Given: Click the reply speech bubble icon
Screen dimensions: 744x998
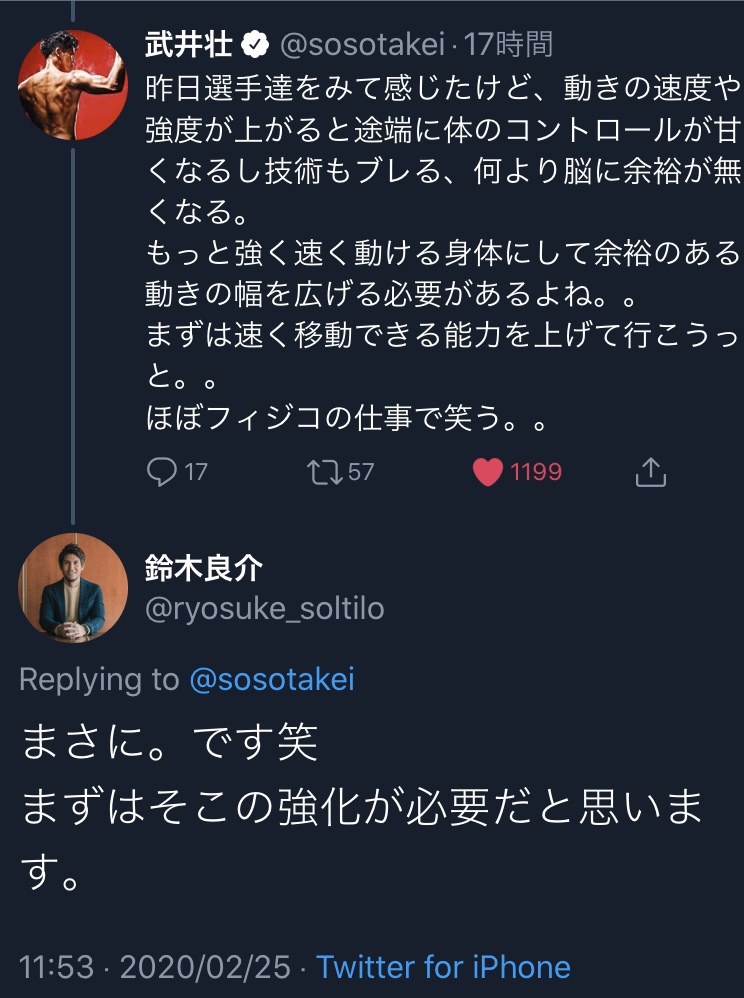Looking at the screenshot, I should pyautogui.click(x=162, y=471).
